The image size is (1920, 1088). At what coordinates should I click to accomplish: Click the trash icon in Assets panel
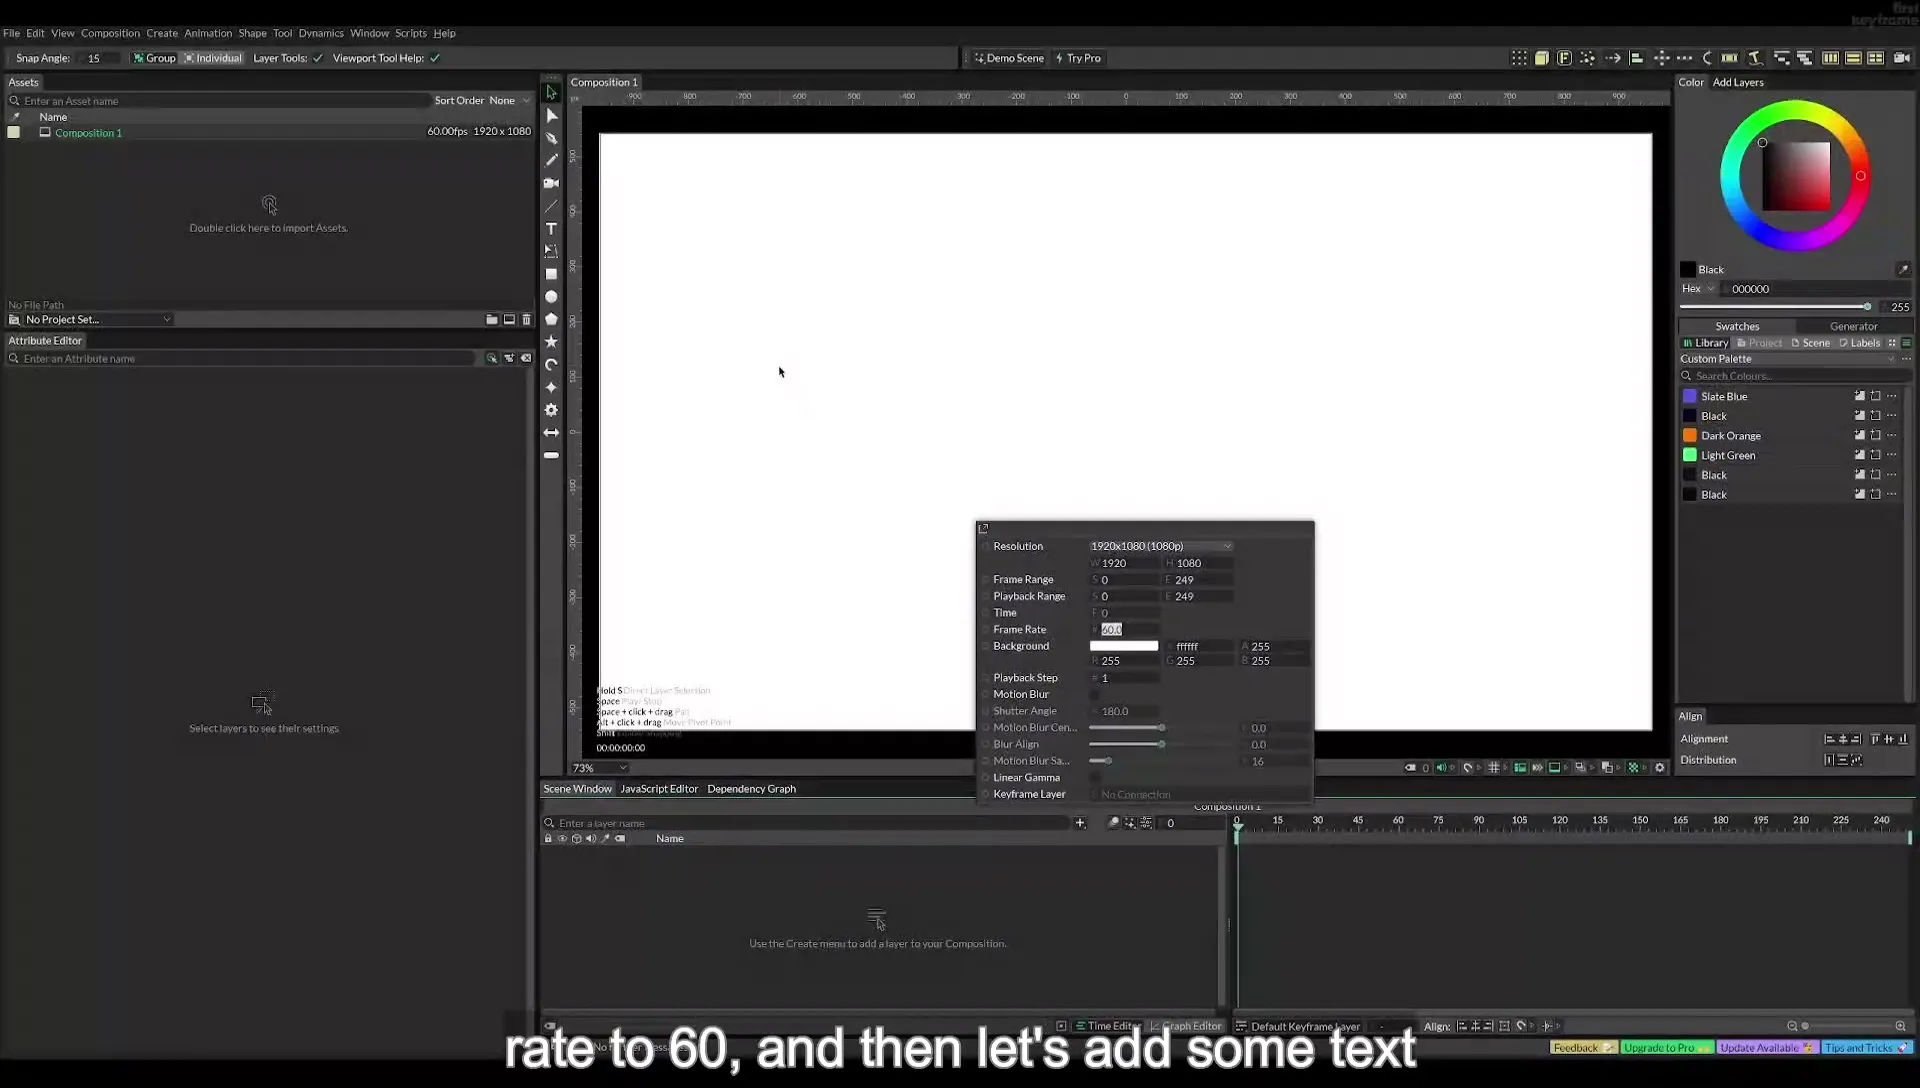pyautogui.click(x=527, y=320)
